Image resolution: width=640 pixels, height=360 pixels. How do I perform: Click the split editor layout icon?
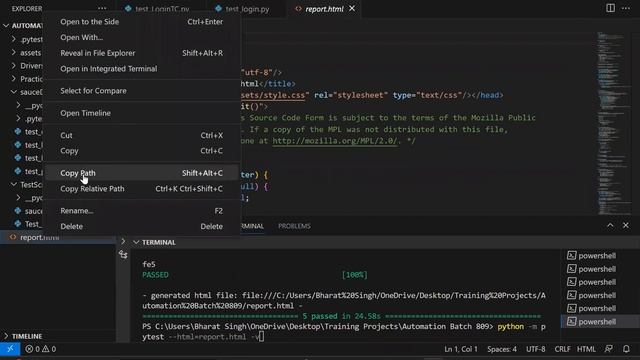[x=610, y=8]
